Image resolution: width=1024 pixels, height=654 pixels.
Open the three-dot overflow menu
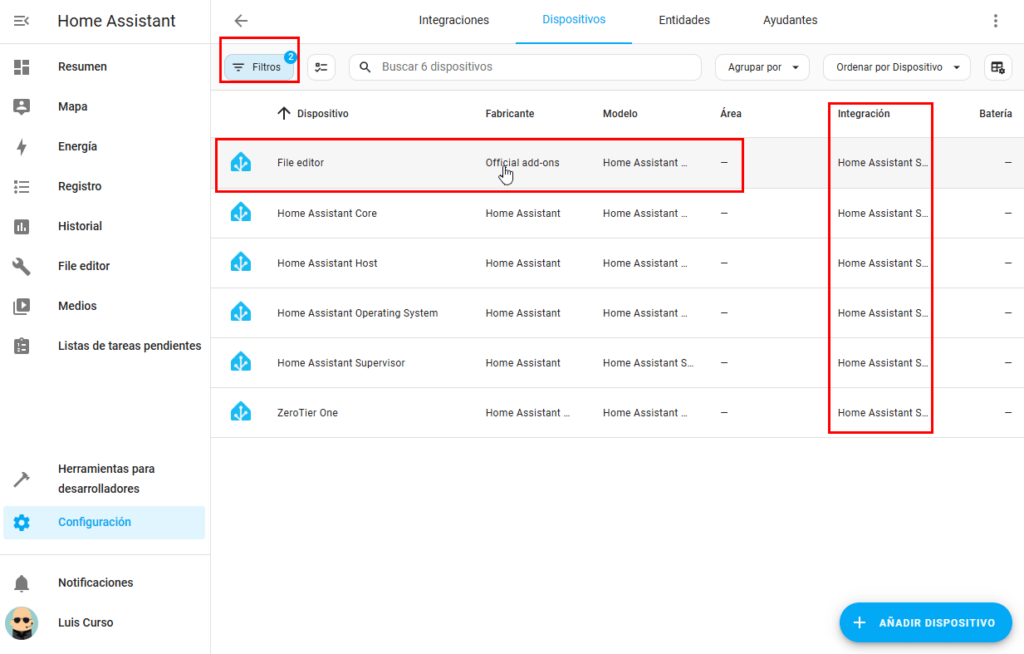pos(995,21)
